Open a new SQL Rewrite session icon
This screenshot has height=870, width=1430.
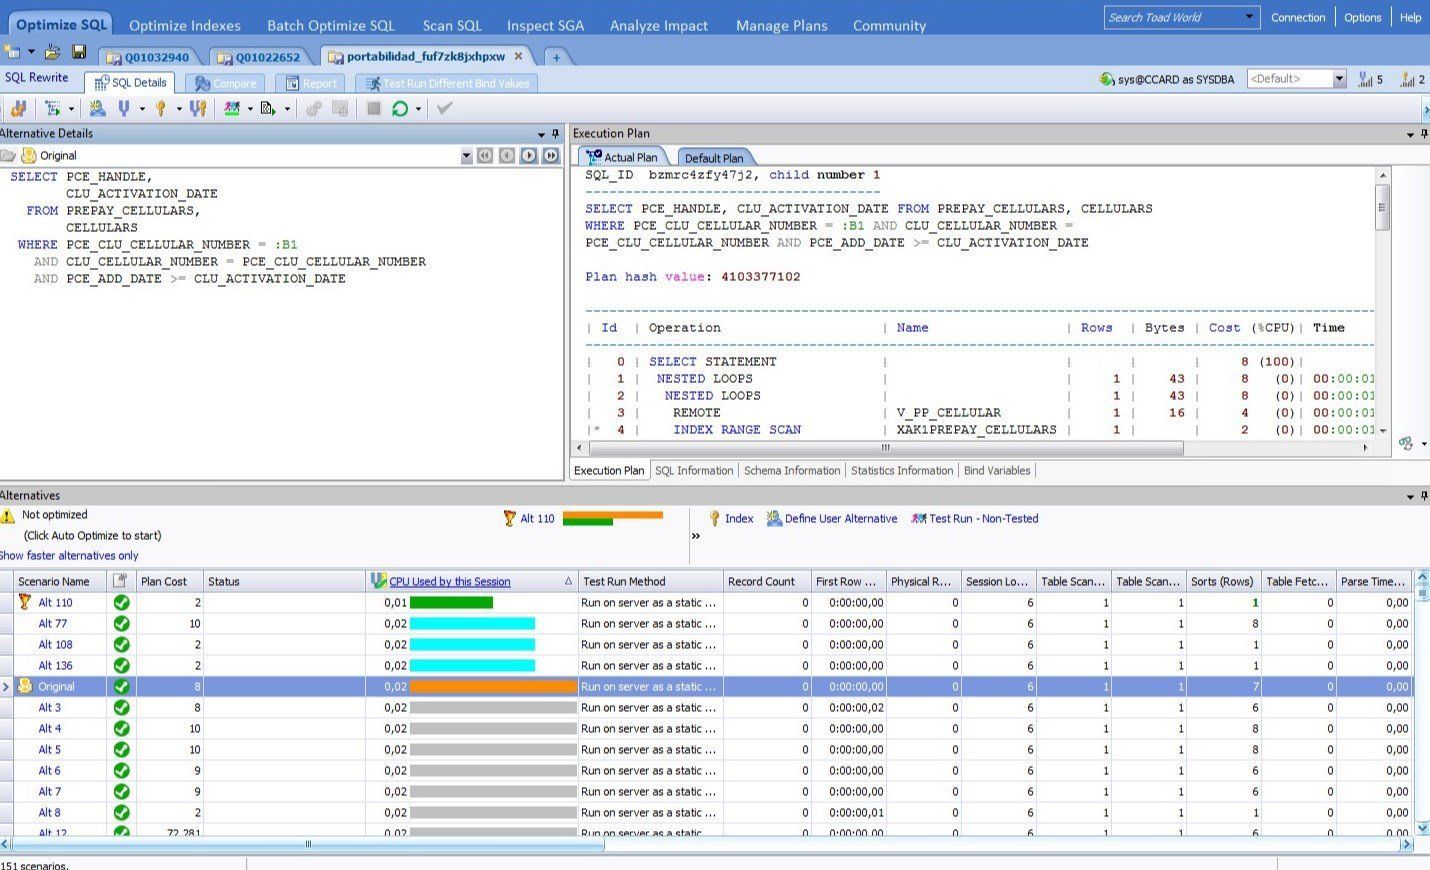click(x=12, y=50)
